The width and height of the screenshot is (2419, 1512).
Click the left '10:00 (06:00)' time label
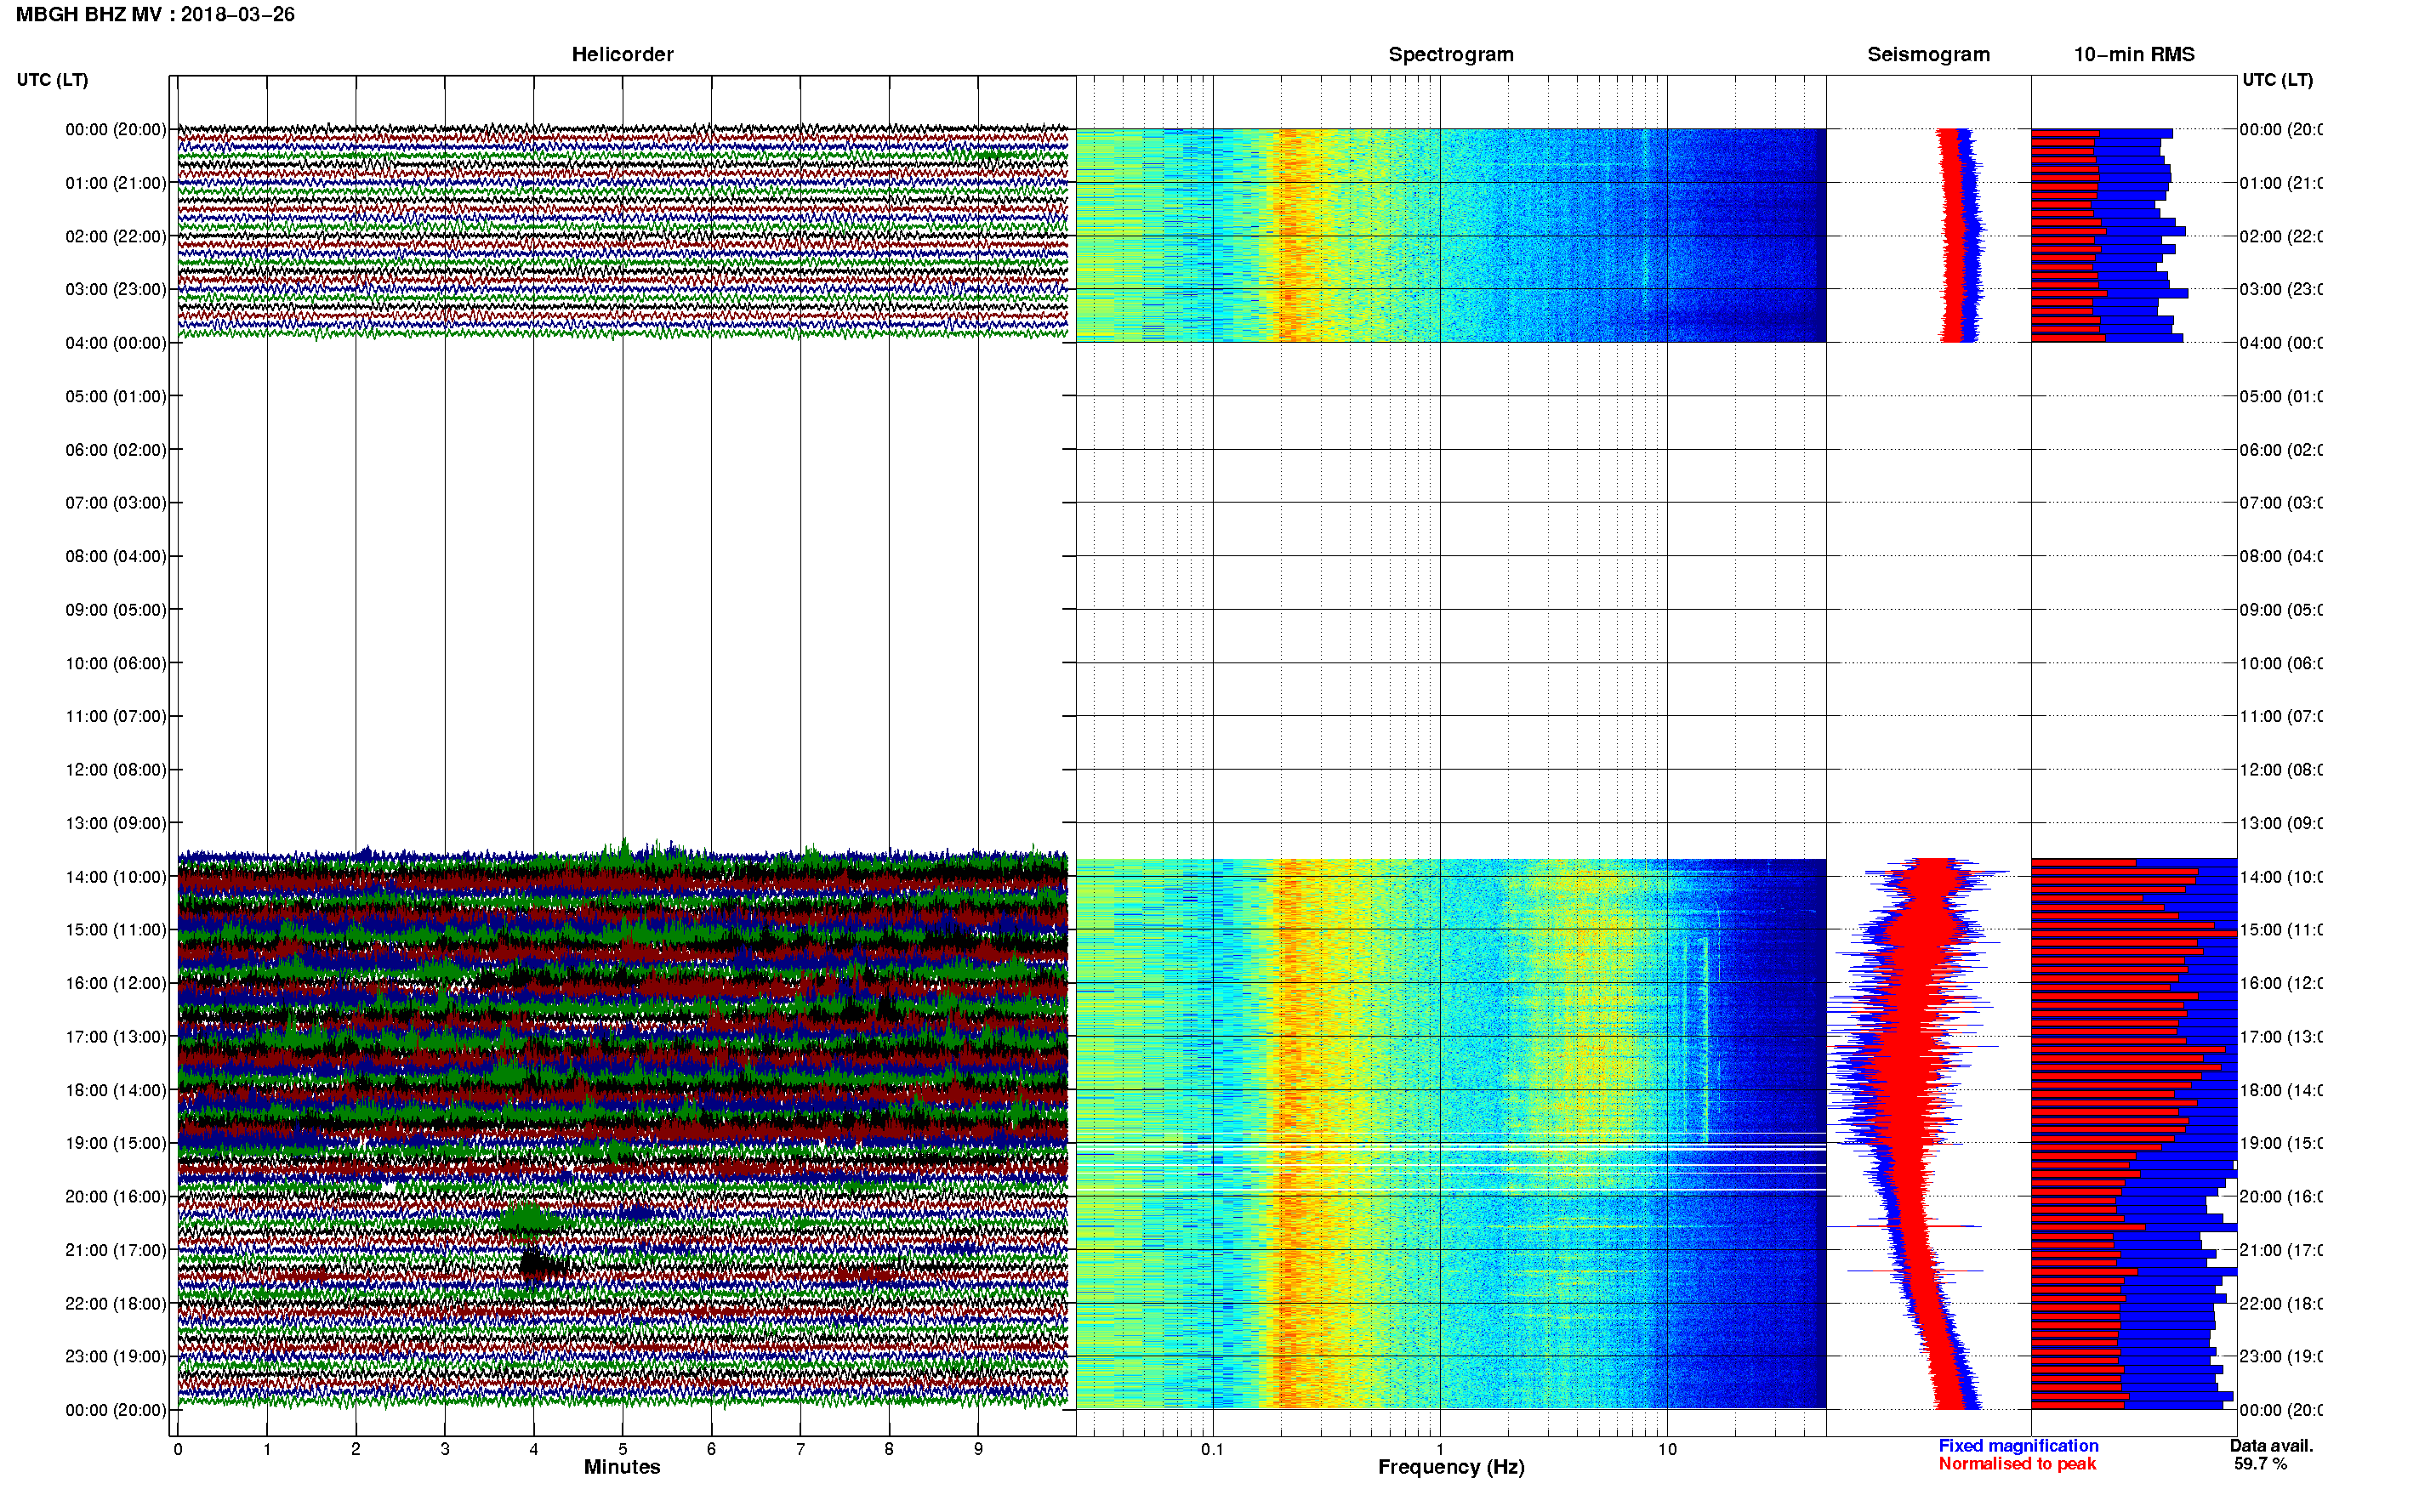pos(116,663)
